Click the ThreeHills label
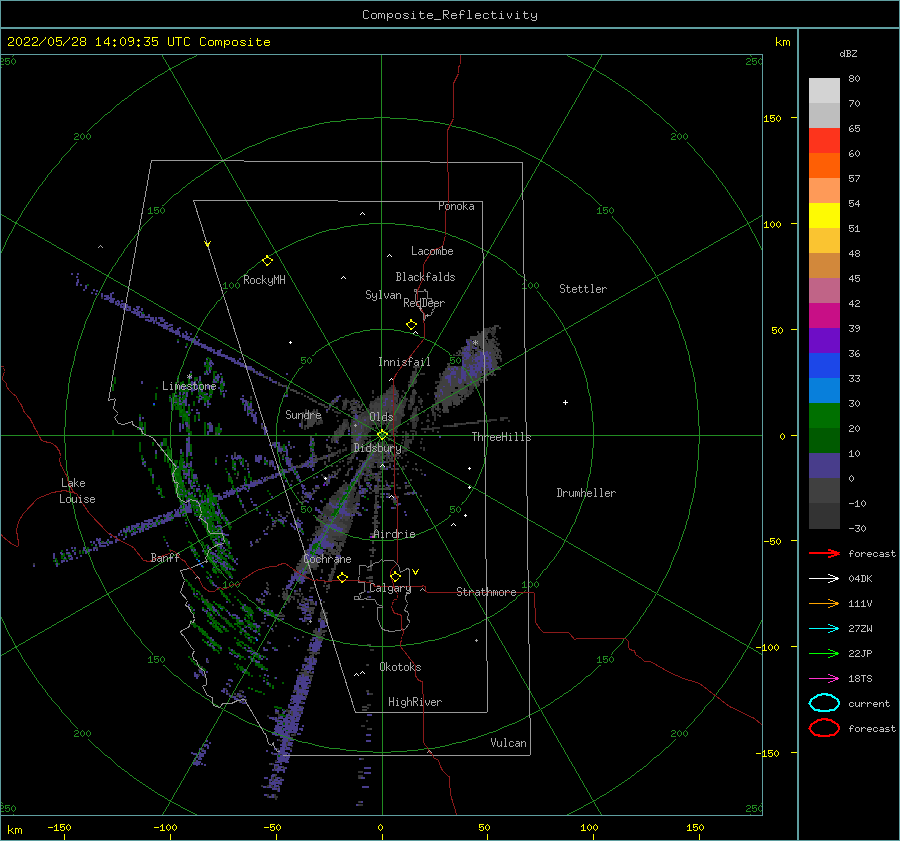This screenshot has width=900, height=841. tap(501, 437)
